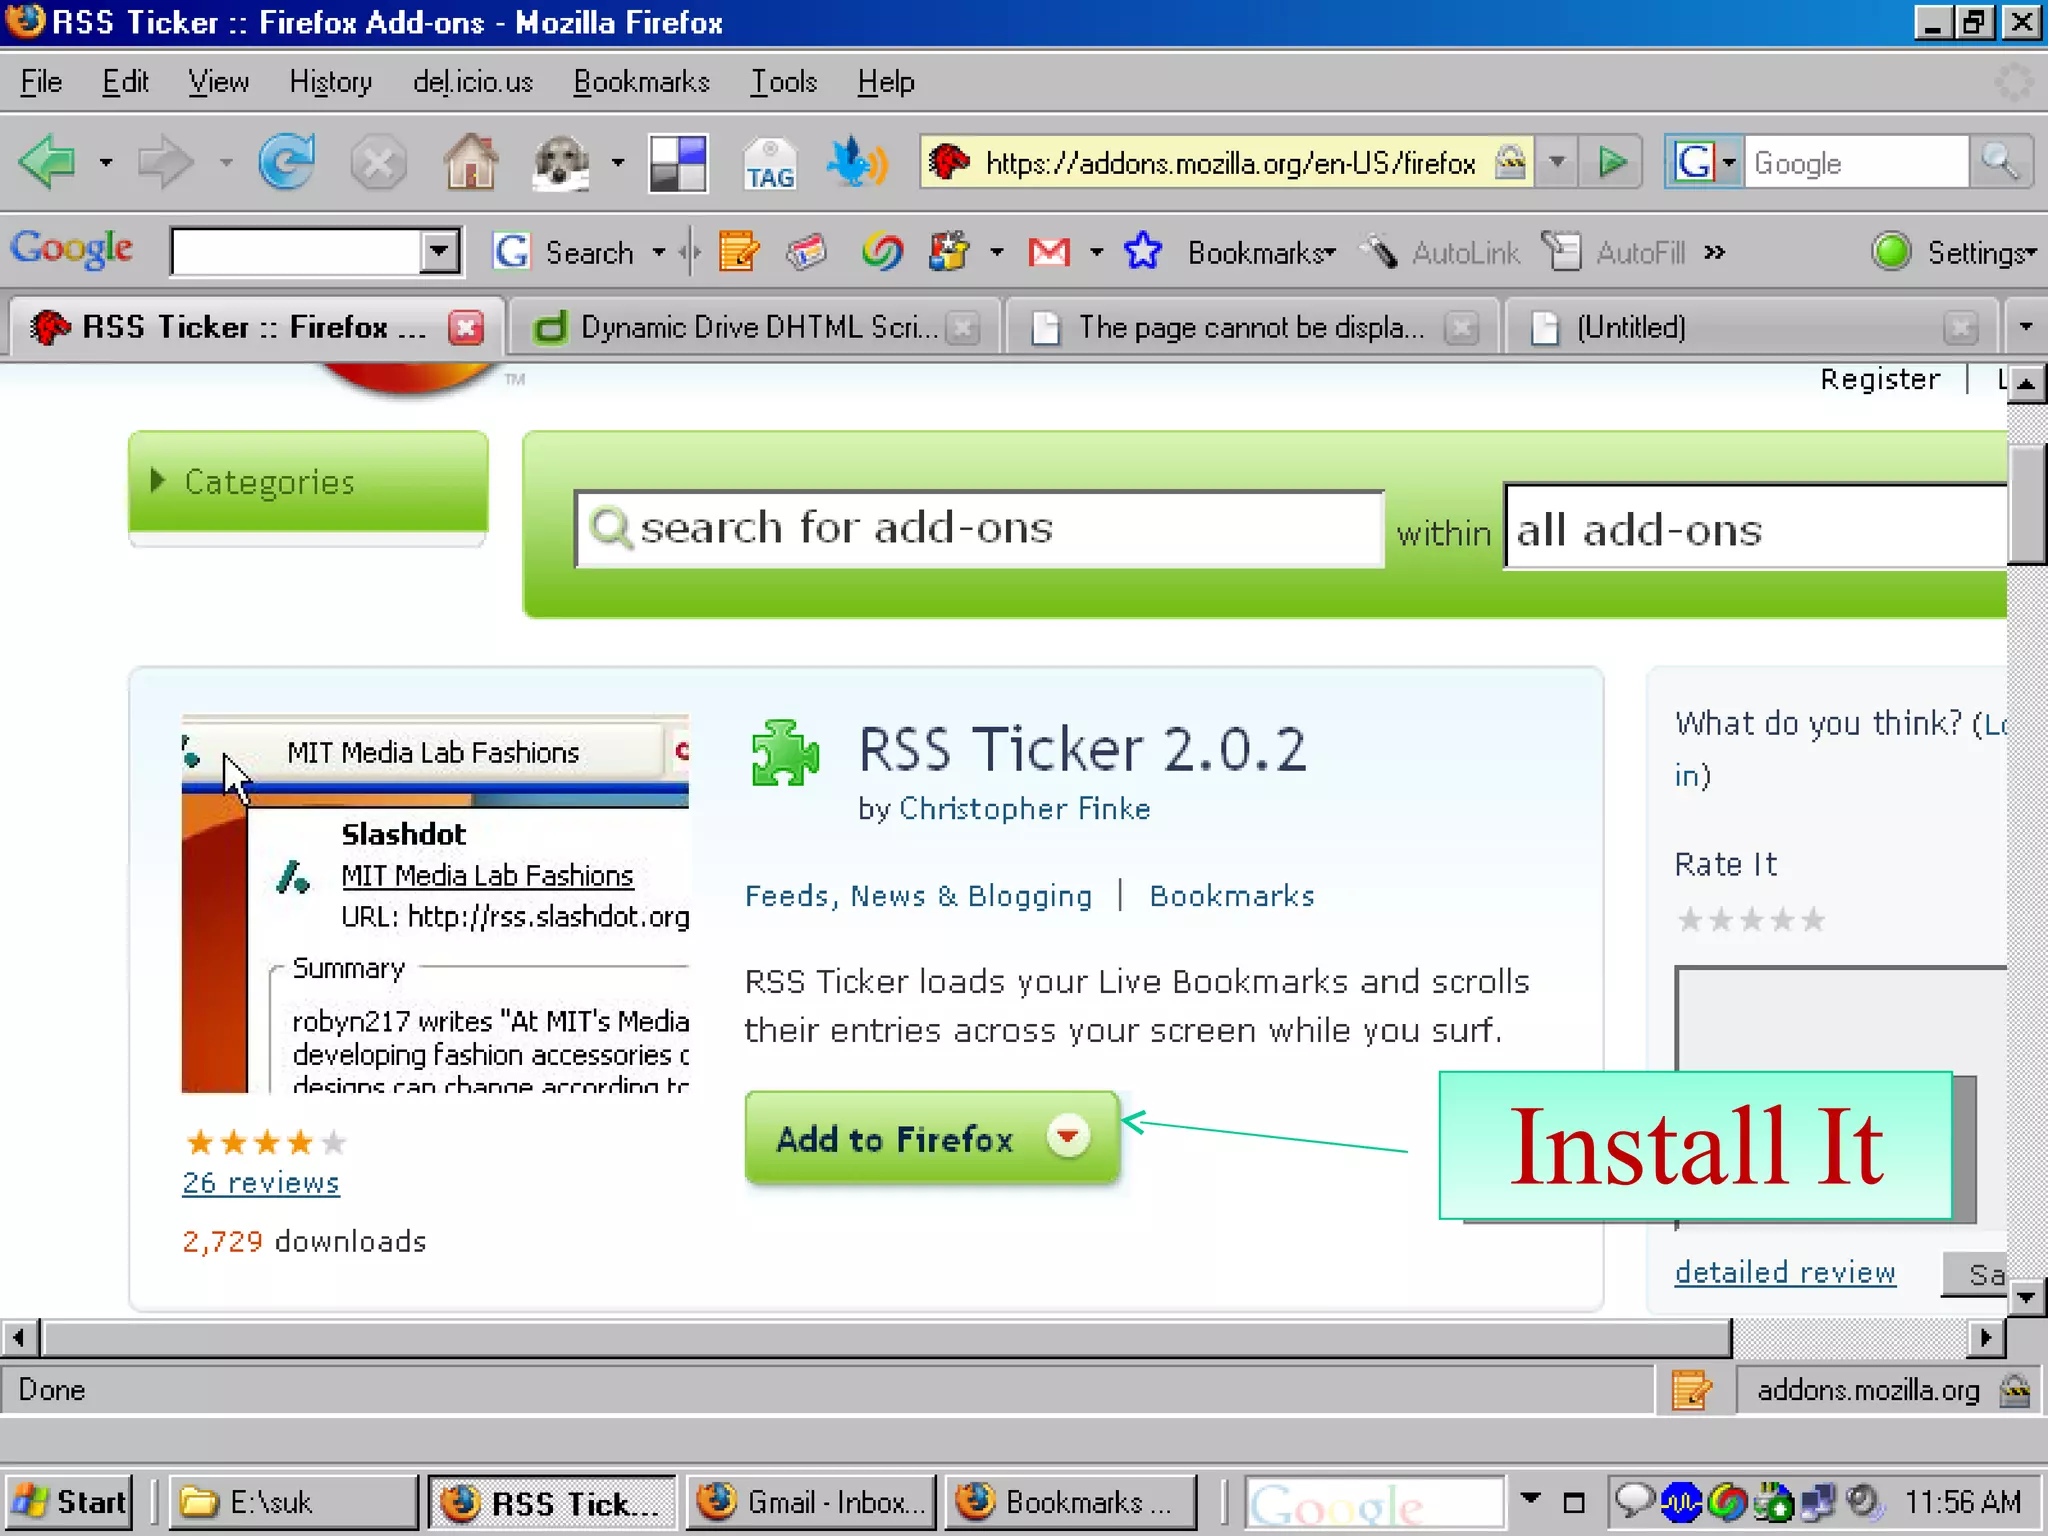Screen dimensions: 2048x1536
Task: Open the detailed review link
Action: (1785, 1272)
